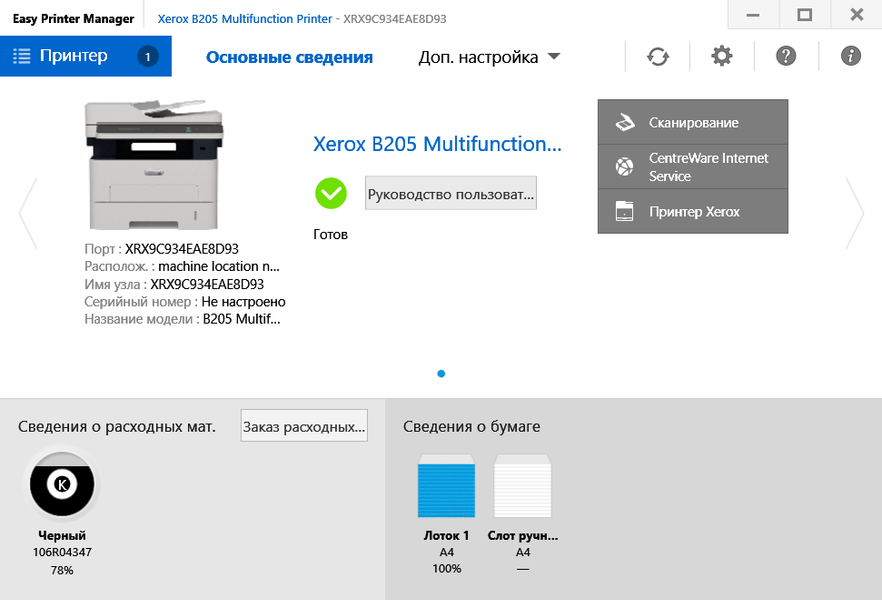
Task: Expand the Доп. настройка dropdown
Action: tap(489, 57)
